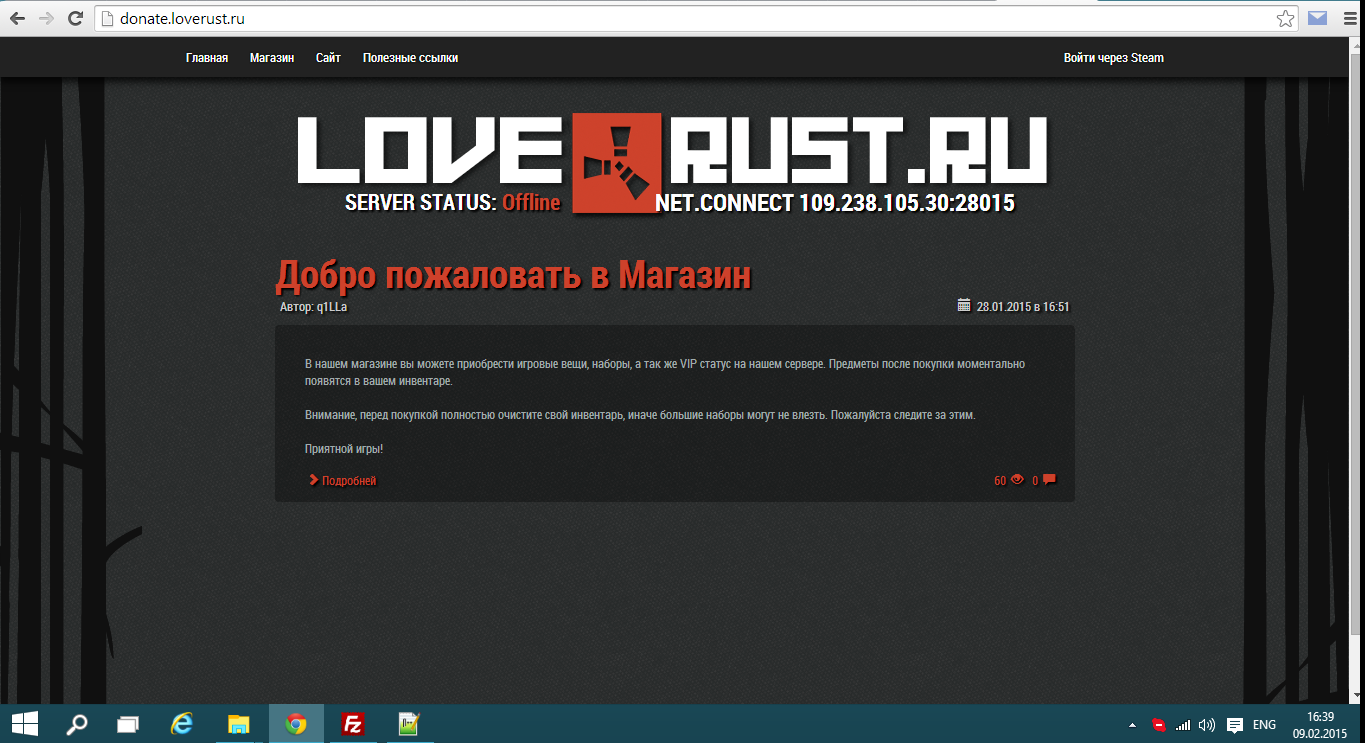
Task: Click the Приятной игры! line
Action: pos(344,449)
